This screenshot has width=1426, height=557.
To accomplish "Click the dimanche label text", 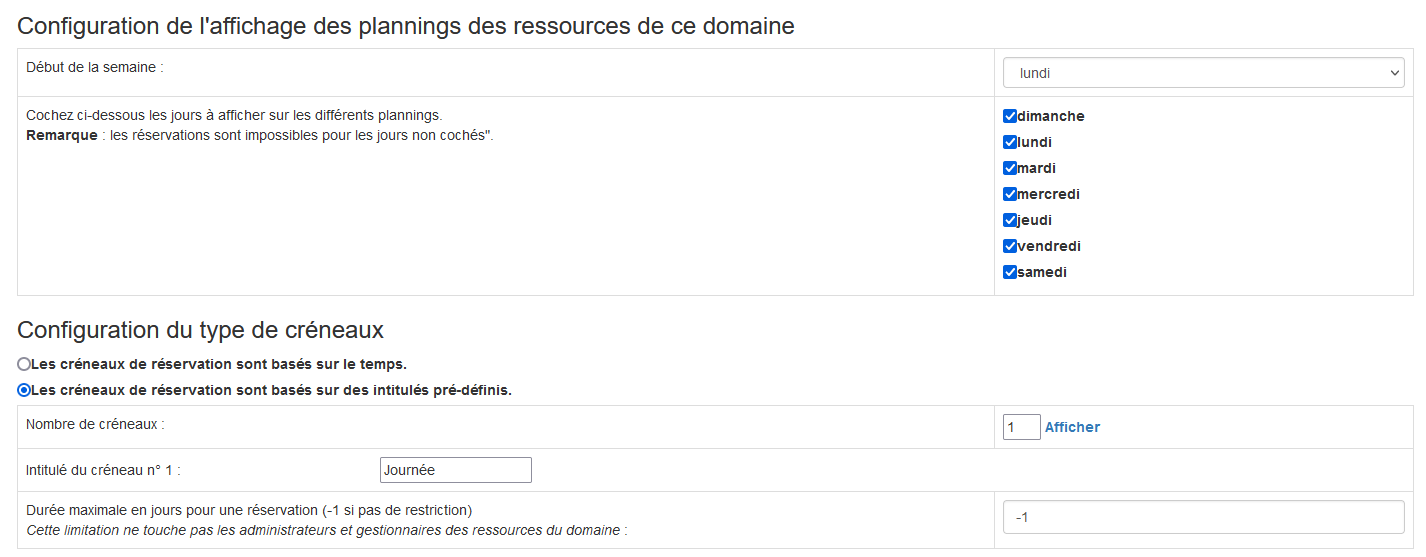I will point(1050,116).
